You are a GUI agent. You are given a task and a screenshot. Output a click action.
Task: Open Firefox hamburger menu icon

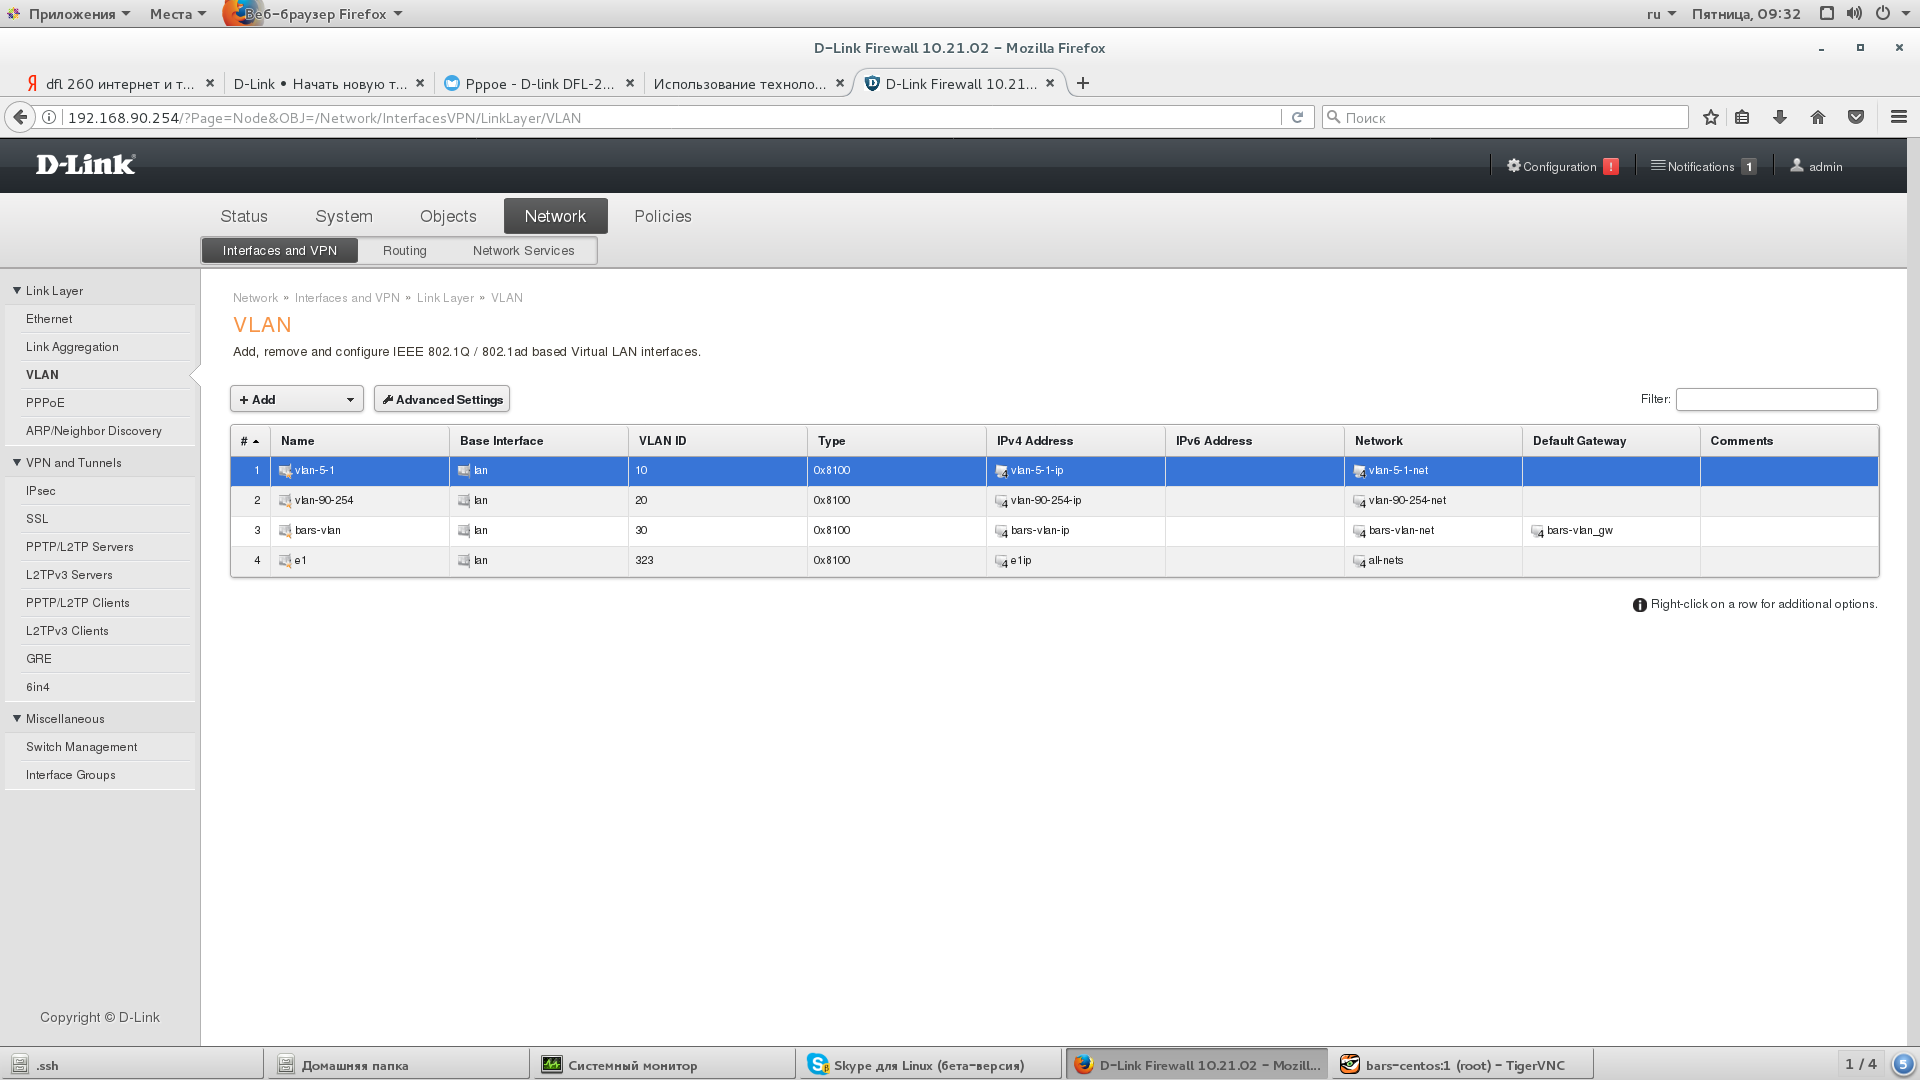tap(1899, 117)
